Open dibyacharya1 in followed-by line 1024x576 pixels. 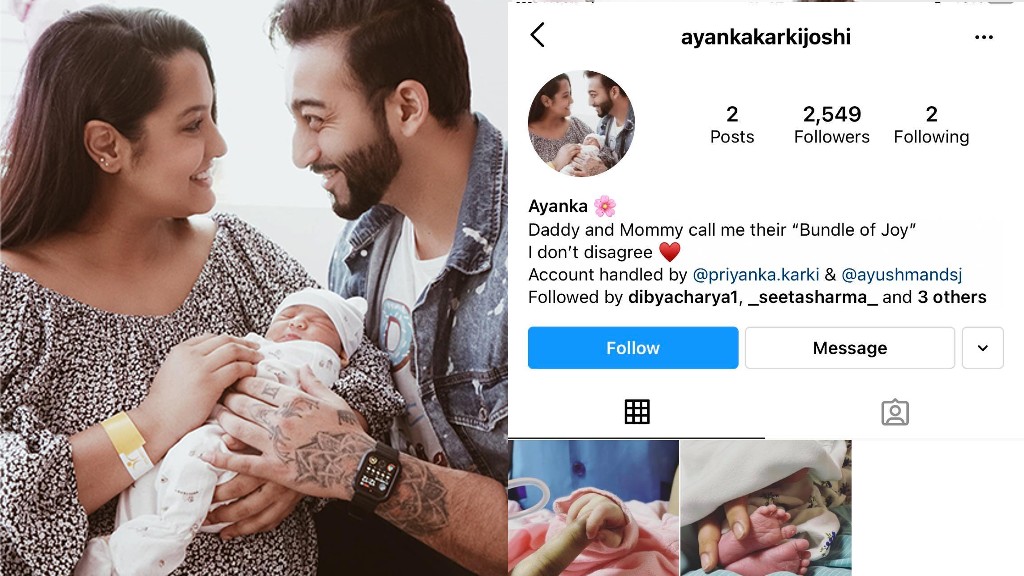click(682, 297)
